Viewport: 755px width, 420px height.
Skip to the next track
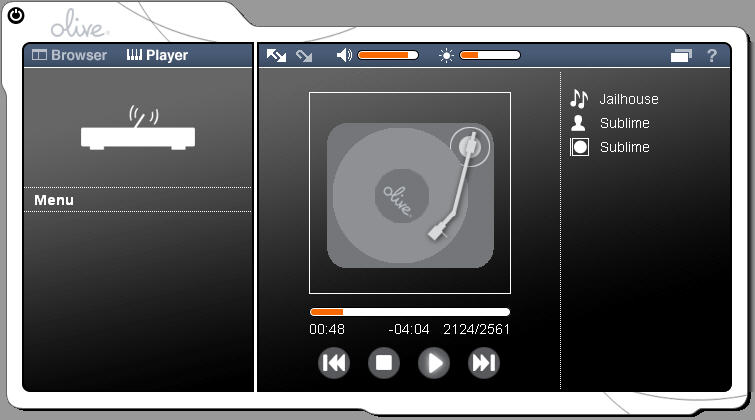pos(484,363)
